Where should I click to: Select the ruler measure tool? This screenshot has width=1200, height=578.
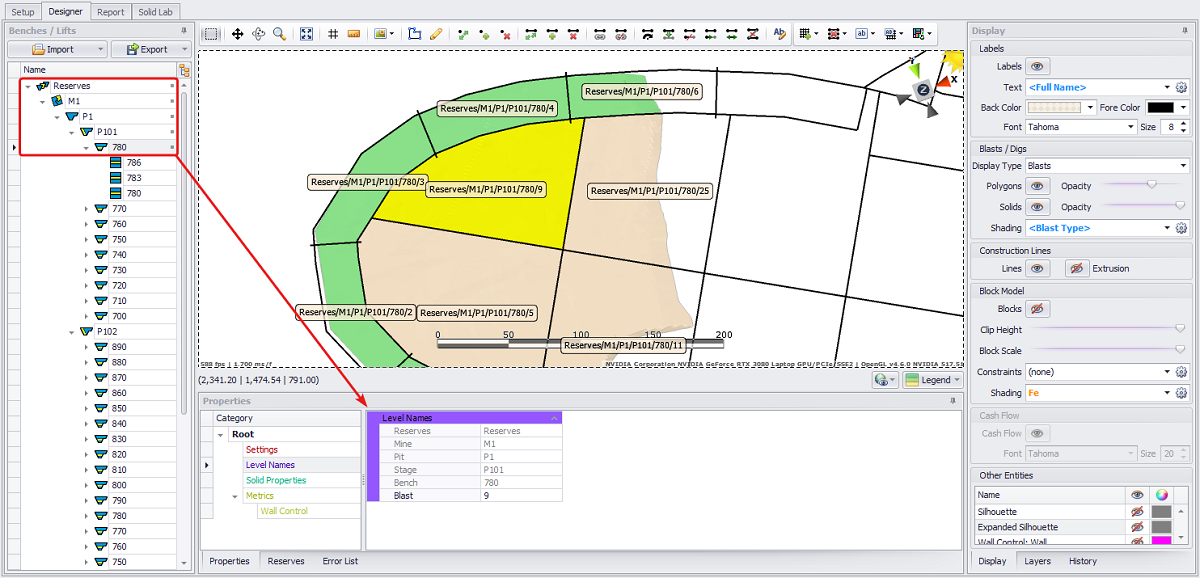point(354,34)
